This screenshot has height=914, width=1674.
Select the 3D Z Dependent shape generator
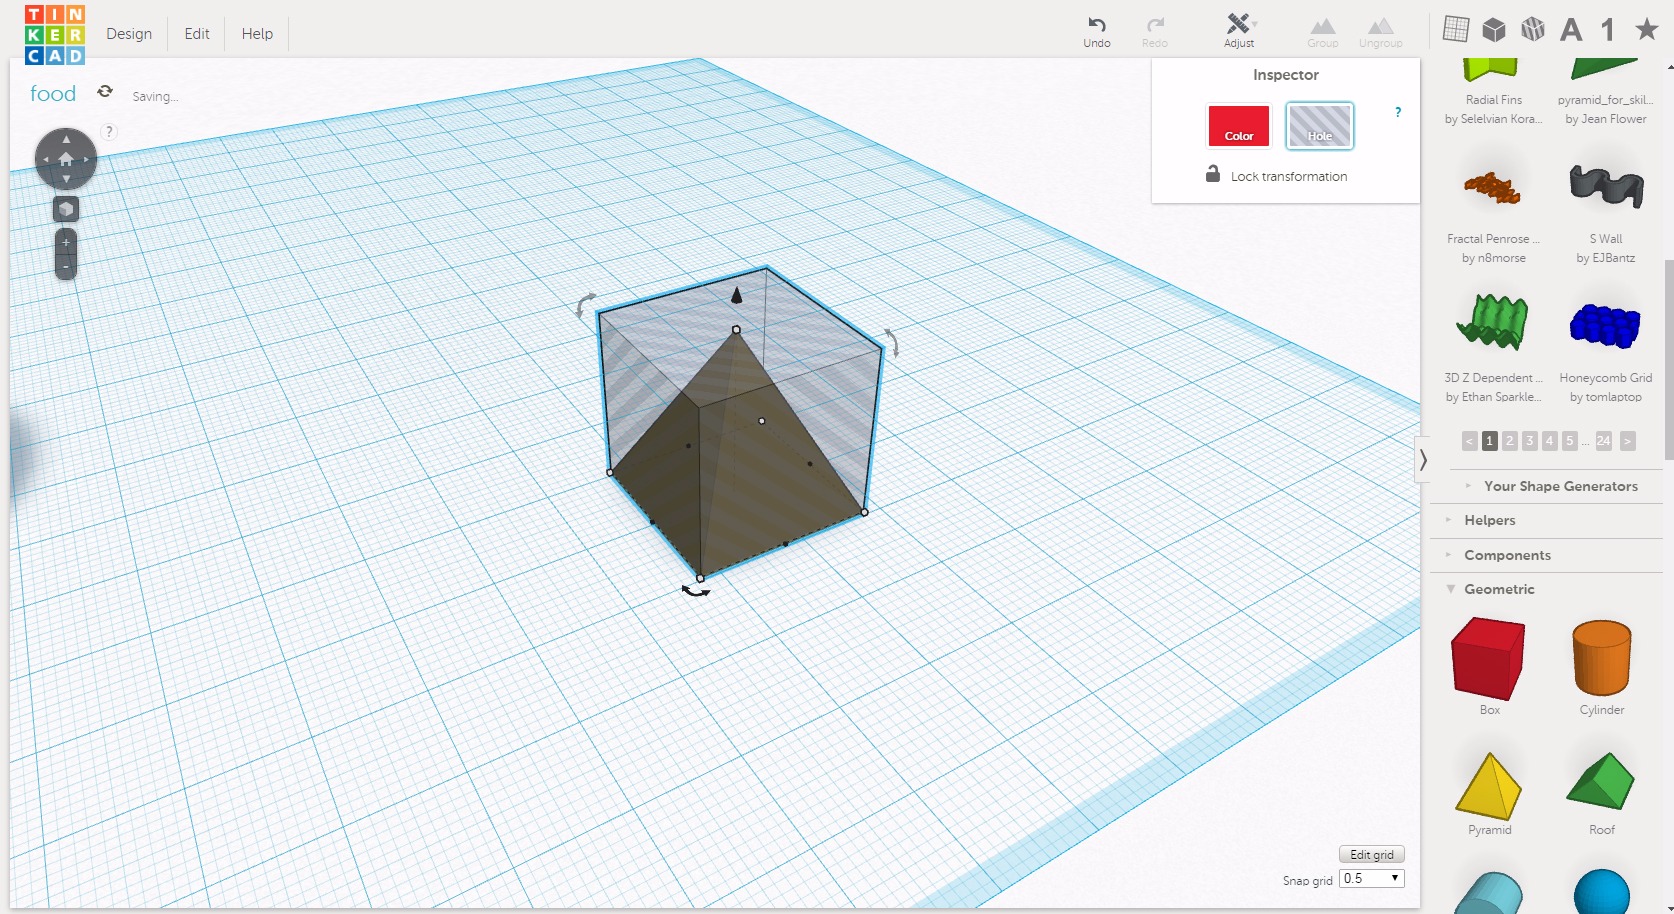[1493, 322]
